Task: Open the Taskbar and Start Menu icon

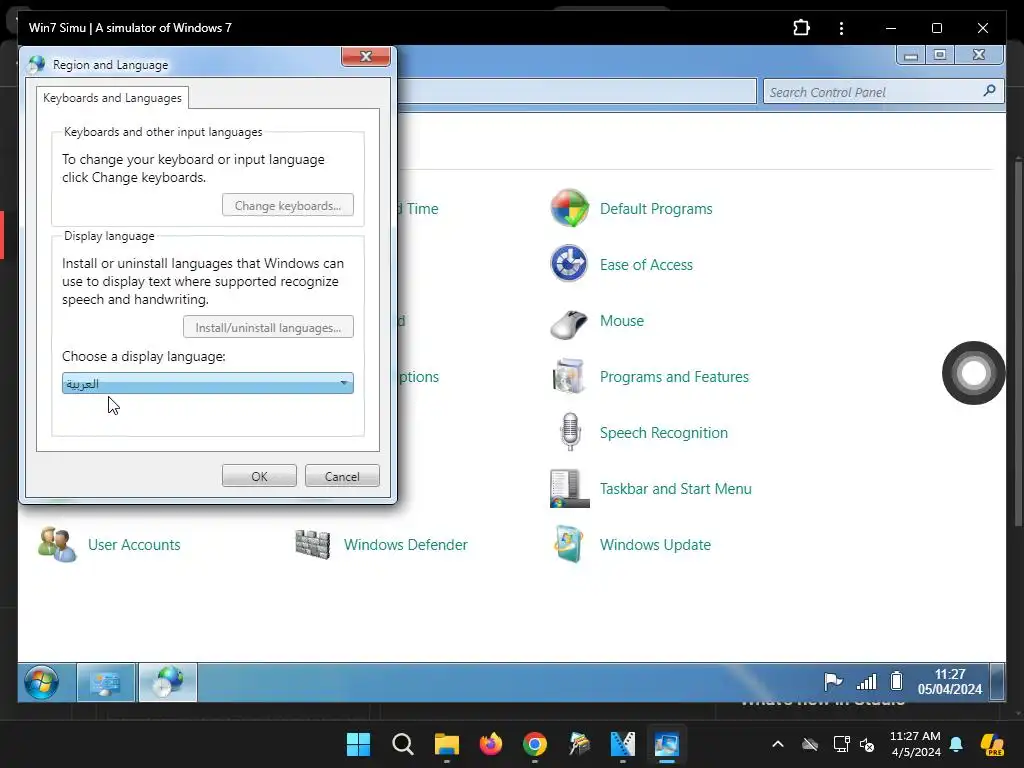Action: tap(569, 488)
